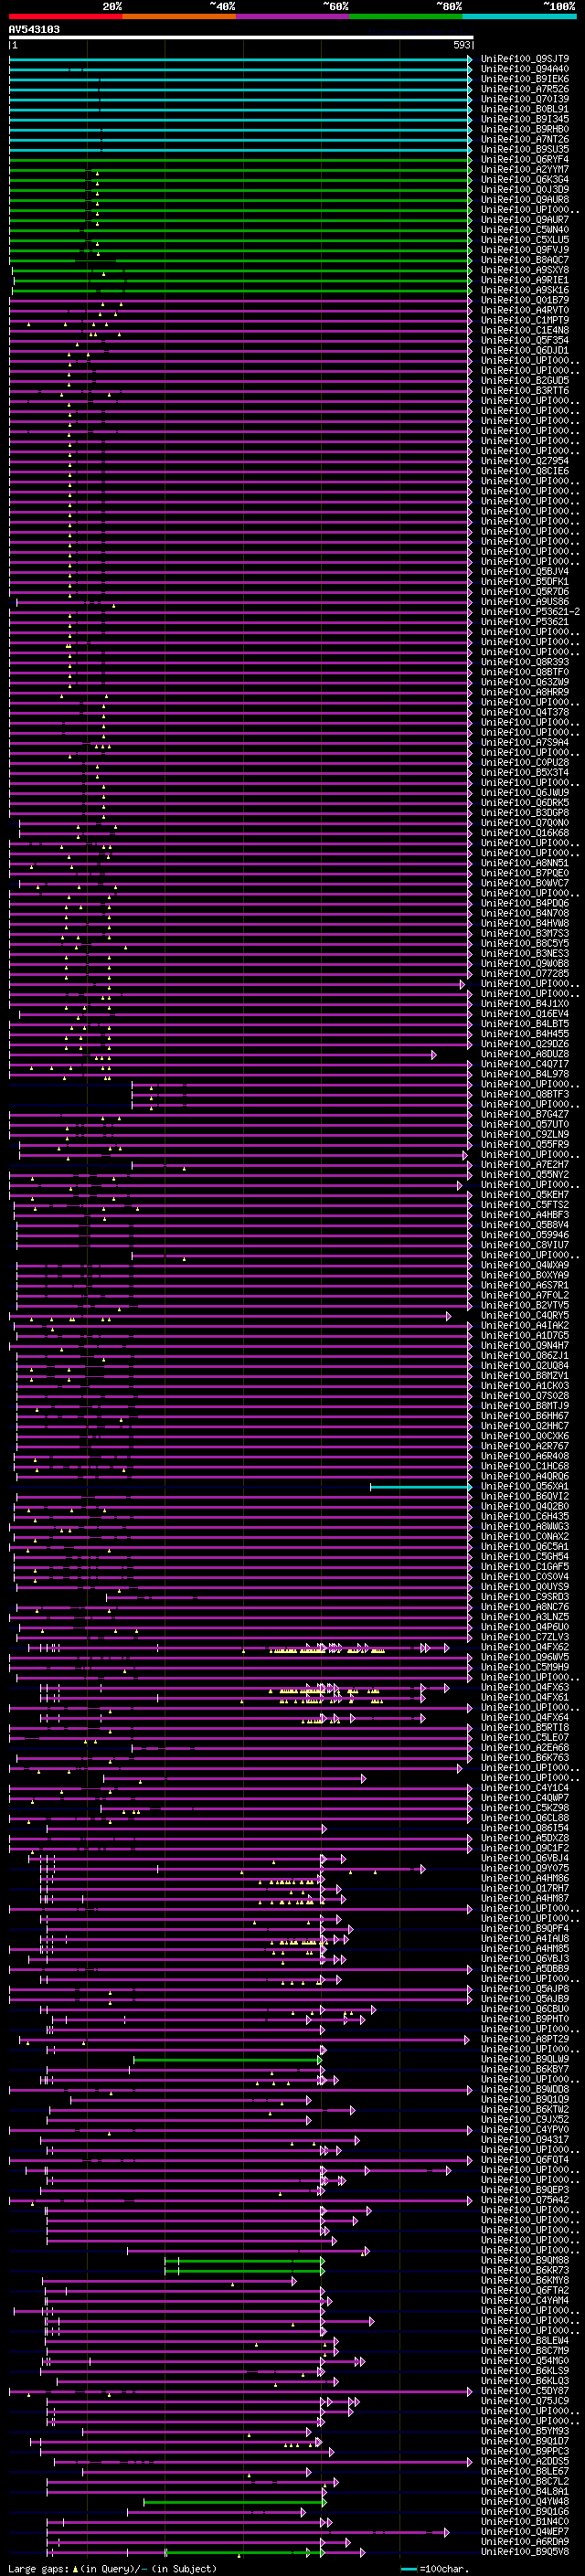Select the UniRef100_A7NT26 label
Image resolution: width=585 pixels, height=2576 pixels.
coord(525,139)
